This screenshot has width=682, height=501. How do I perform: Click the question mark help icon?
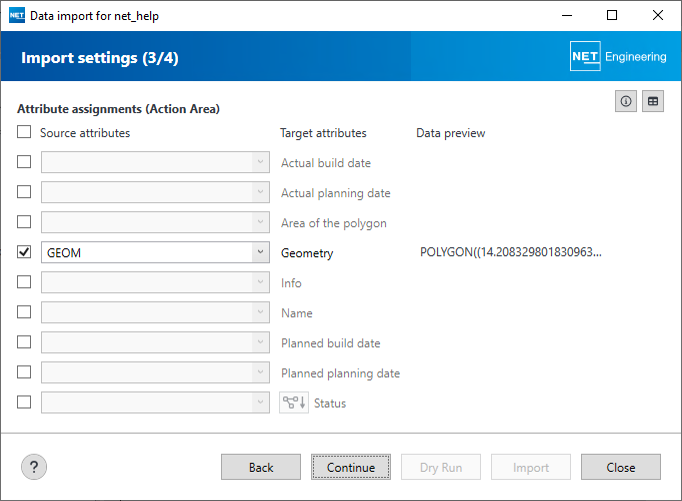[34, 467]
